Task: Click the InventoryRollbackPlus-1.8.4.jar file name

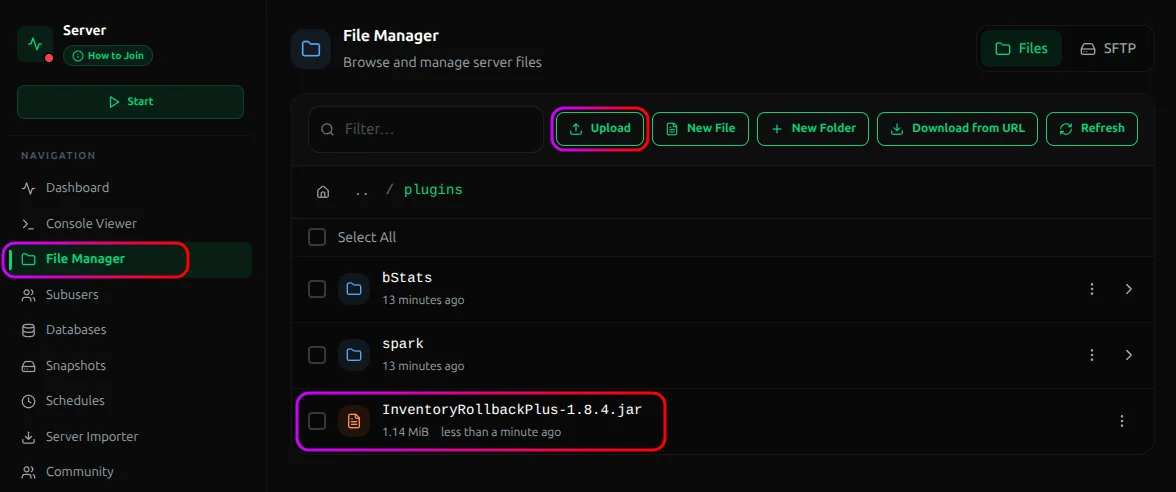Action: [512, 410]
